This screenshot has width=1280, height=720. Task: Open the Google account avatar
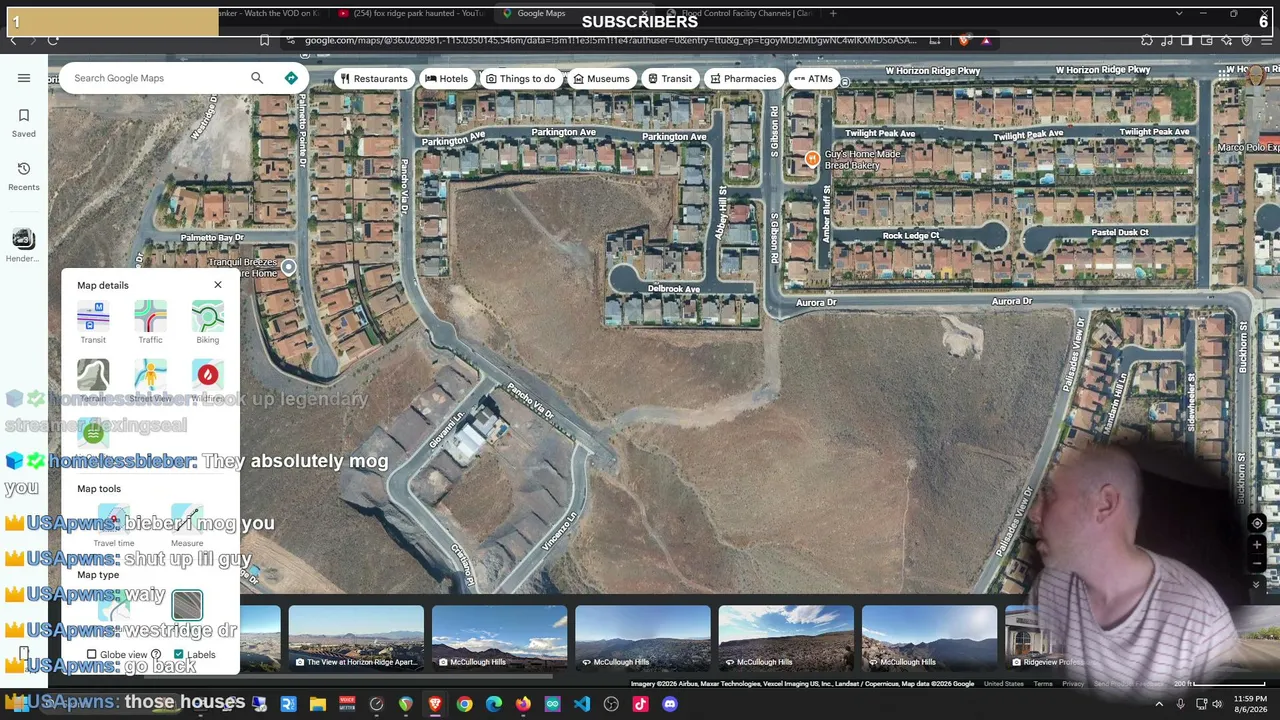[1258, 76]
